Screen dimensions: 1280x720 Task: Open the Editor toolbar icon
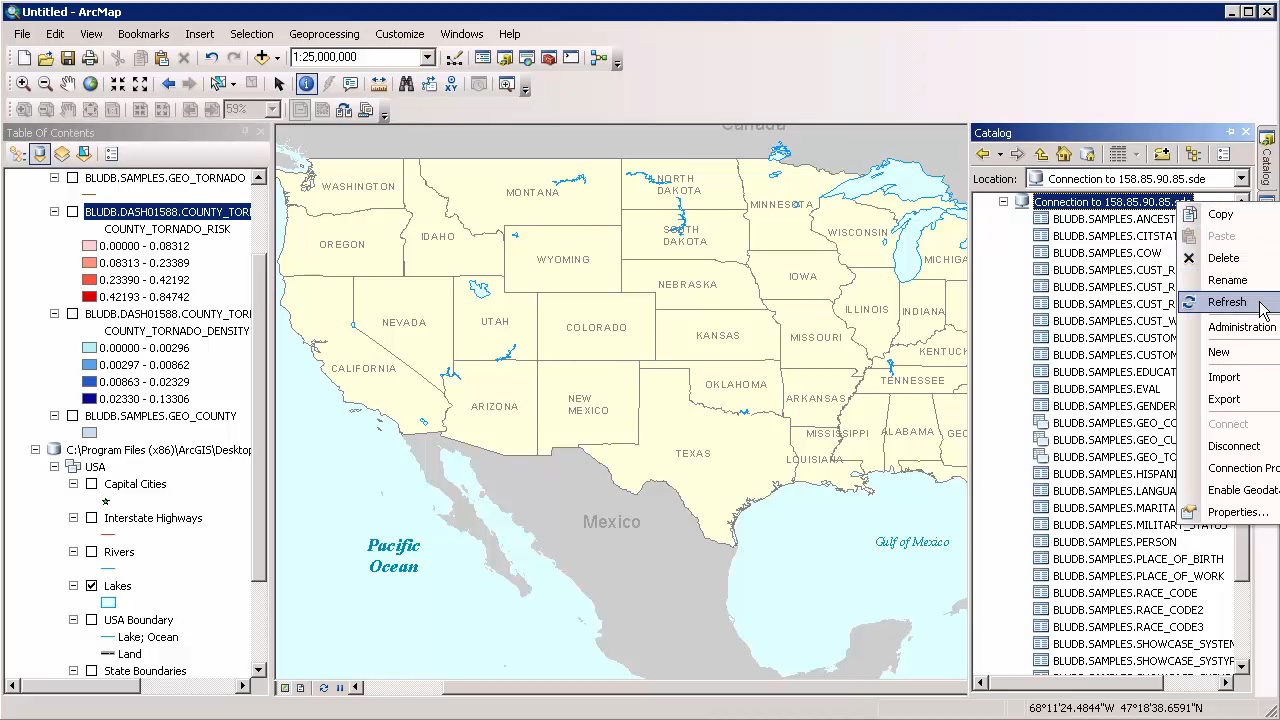coord(454,58)
